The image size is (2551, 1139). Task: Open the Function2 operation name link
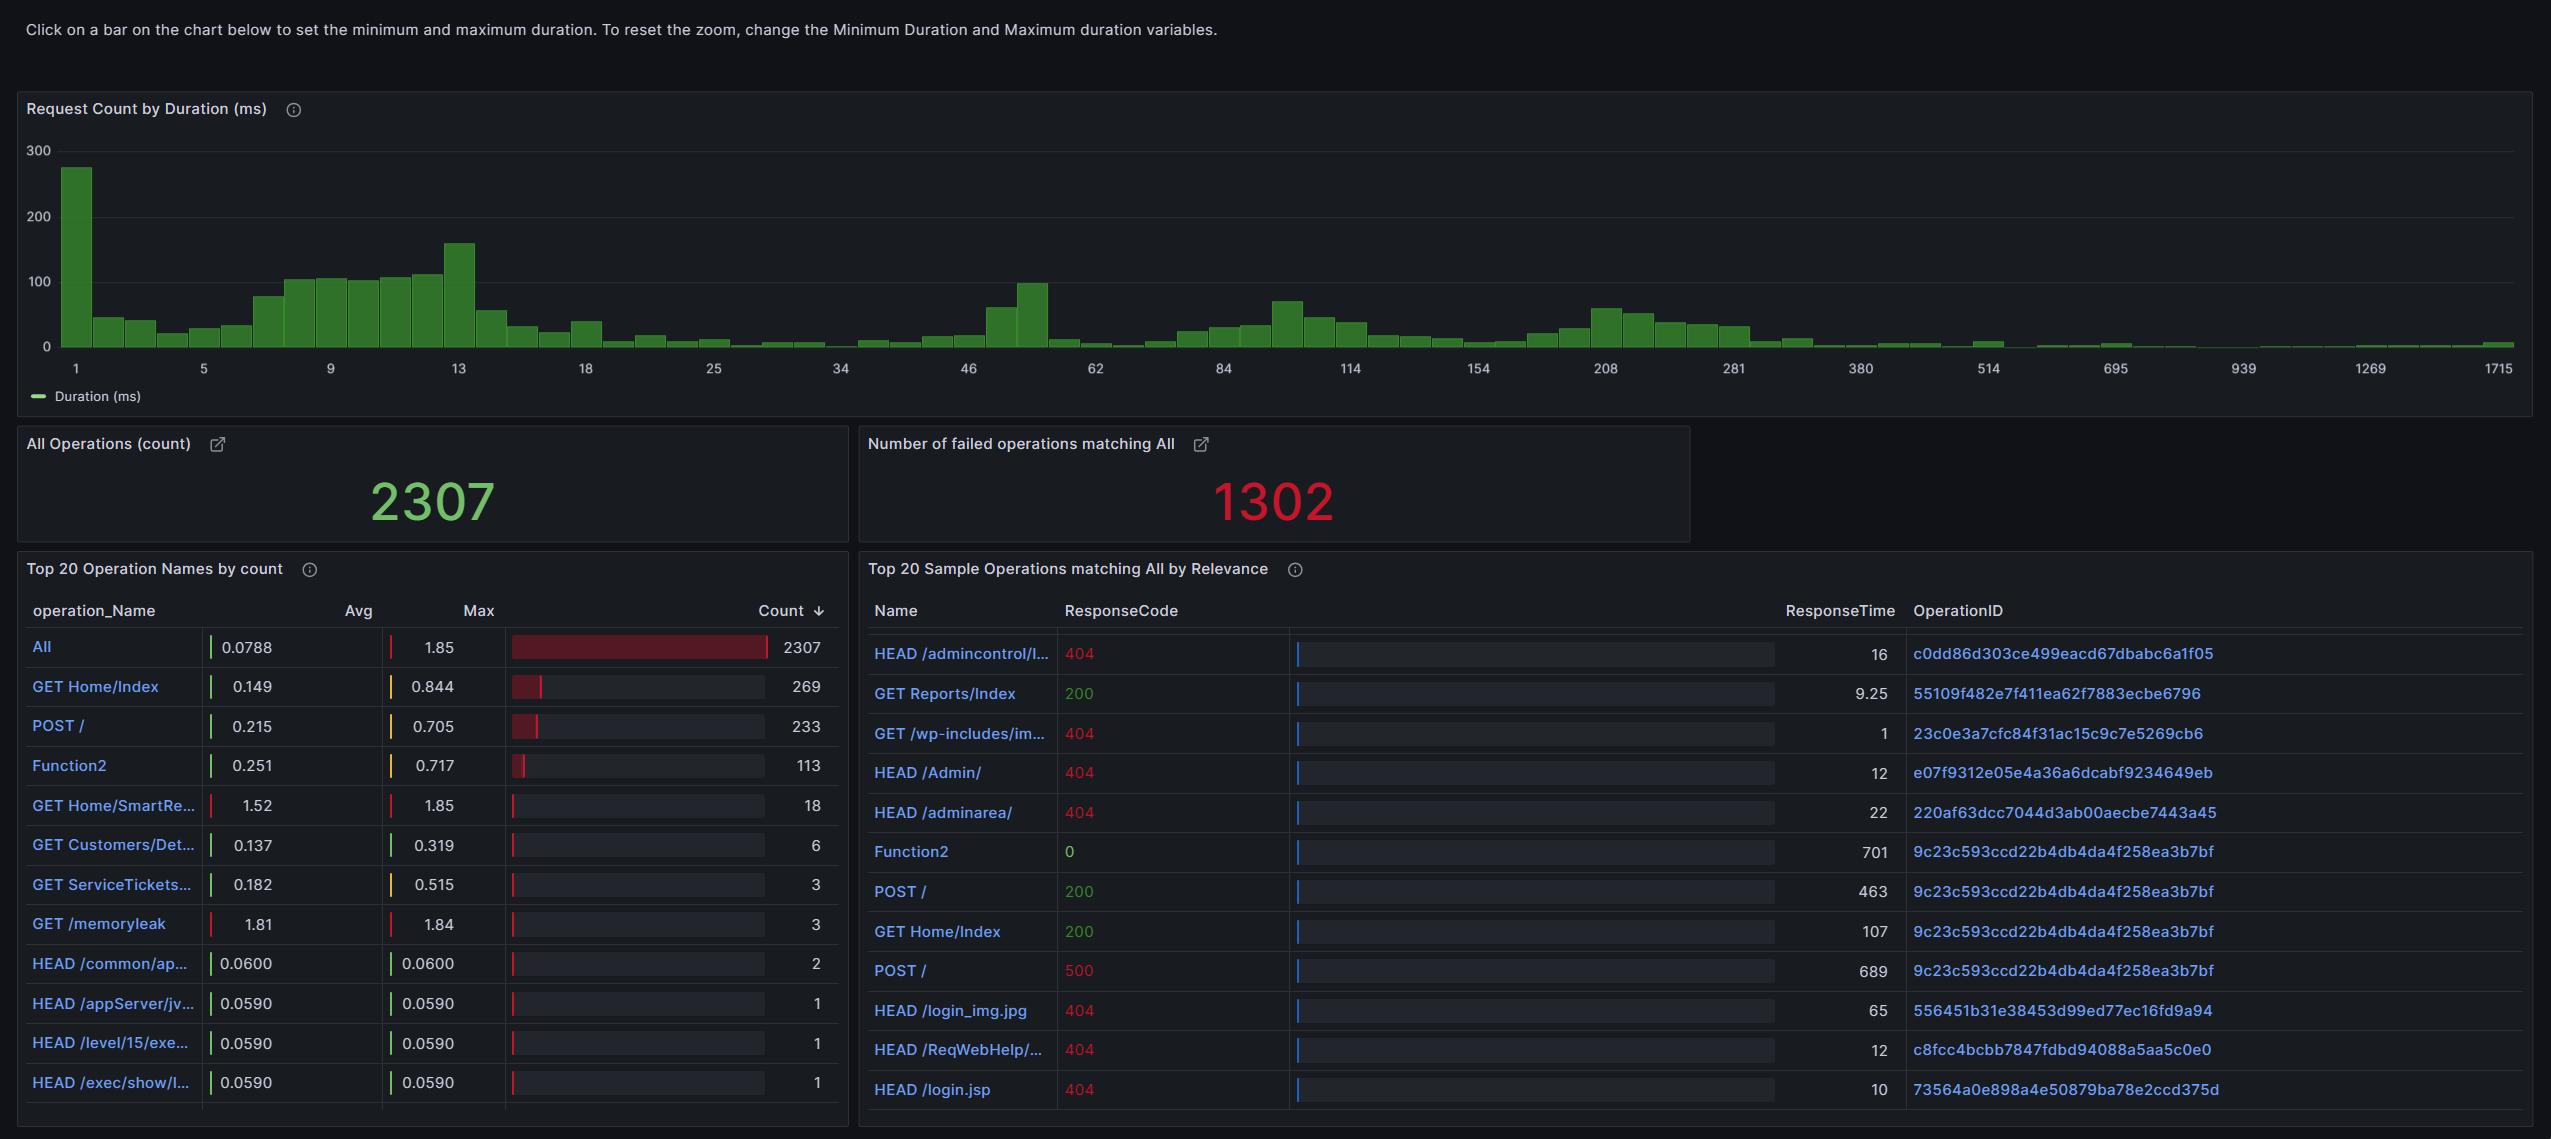[x=69, y=766]
